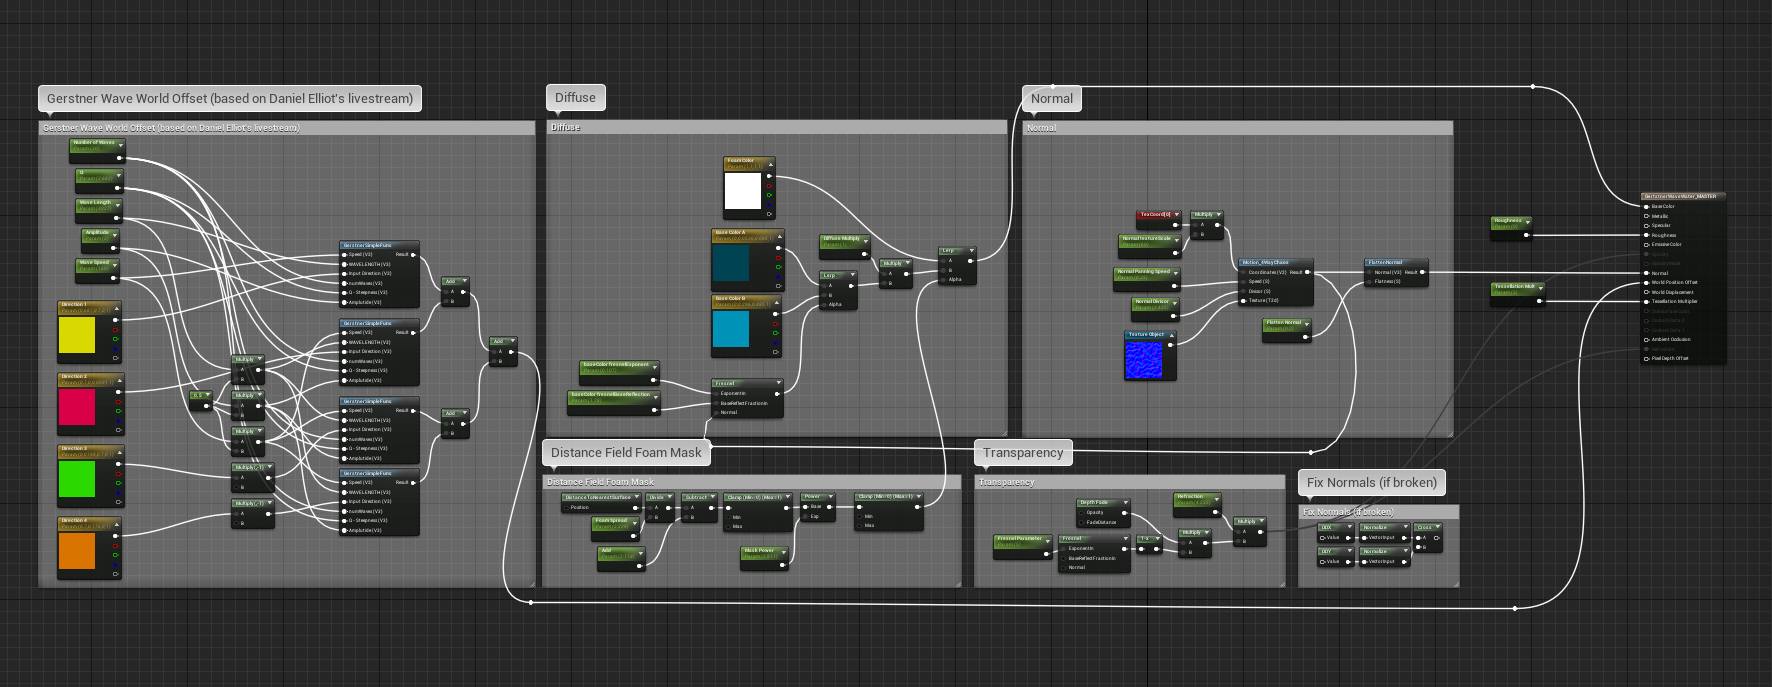Toggle the Refraction parameter node's arrow
The height and width of the screenshot is (687, 1772).
pyautogui.click(x=1218, y=498)
